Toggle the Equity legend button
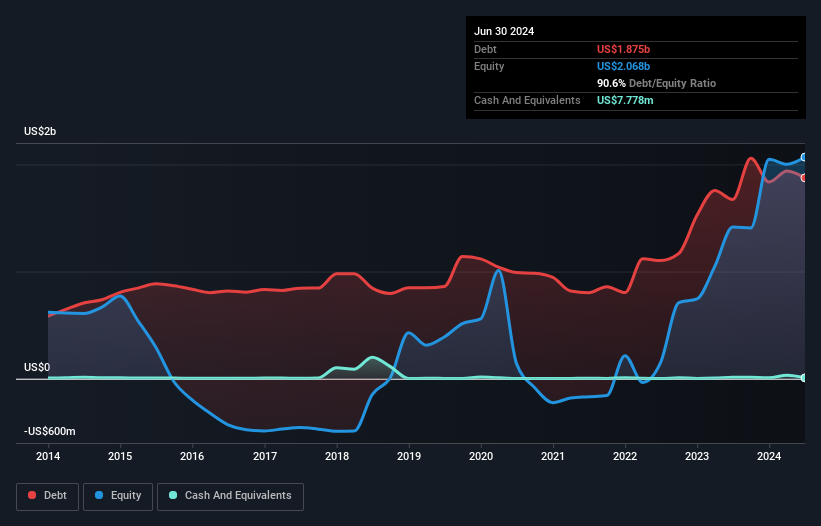This screenshot has width=821, height=526. coord(118,496)
